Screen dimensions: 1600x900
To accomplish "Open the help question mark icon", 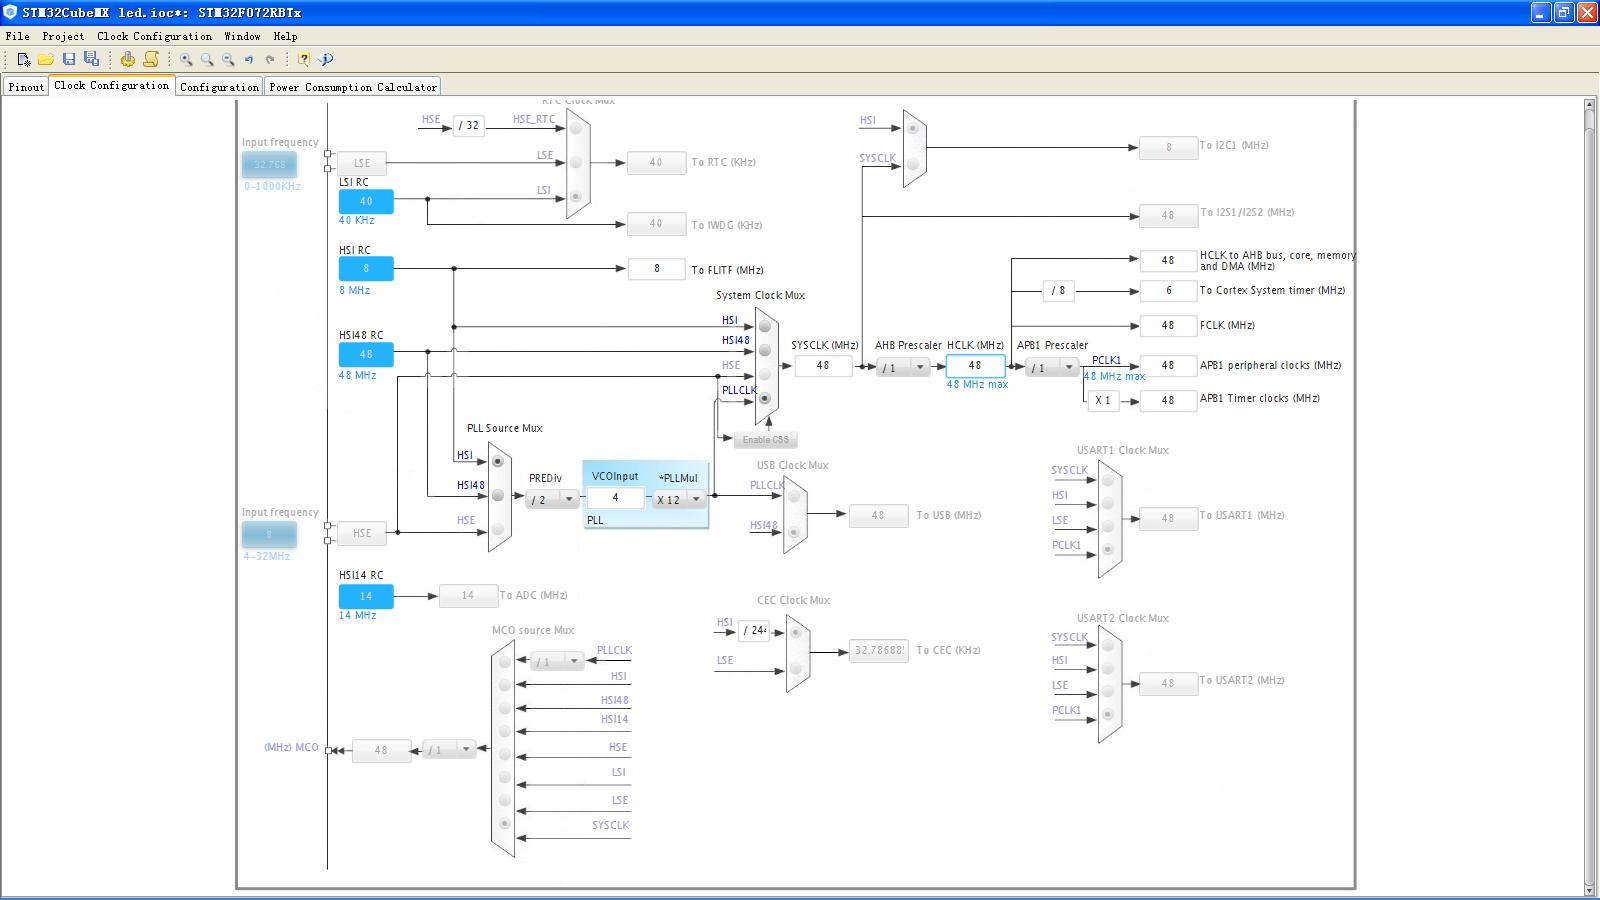I will click(304, 60).
